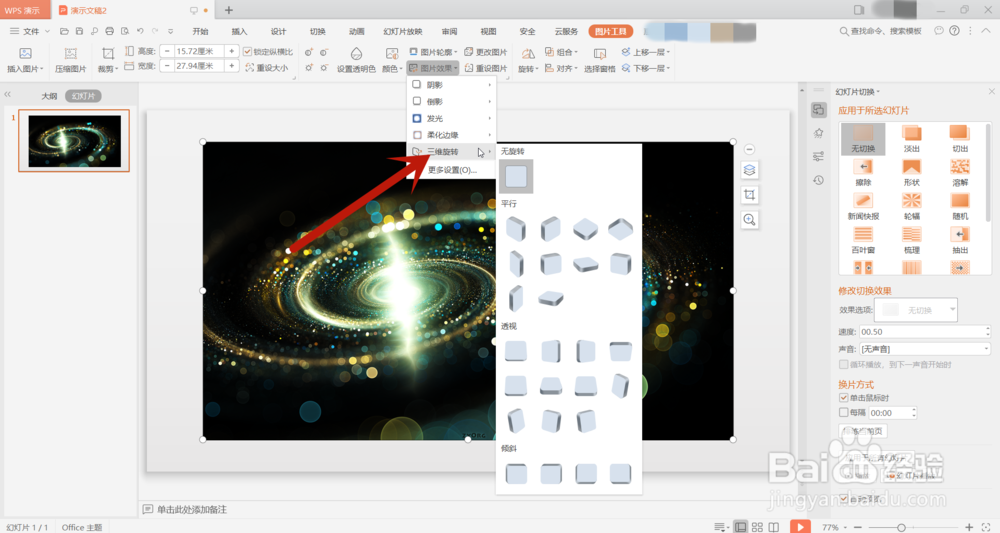Image resolution: width=1000 pixels, height=533 pixels.
Task: Increase the 宽度 width with plus button
Action: 232,66
